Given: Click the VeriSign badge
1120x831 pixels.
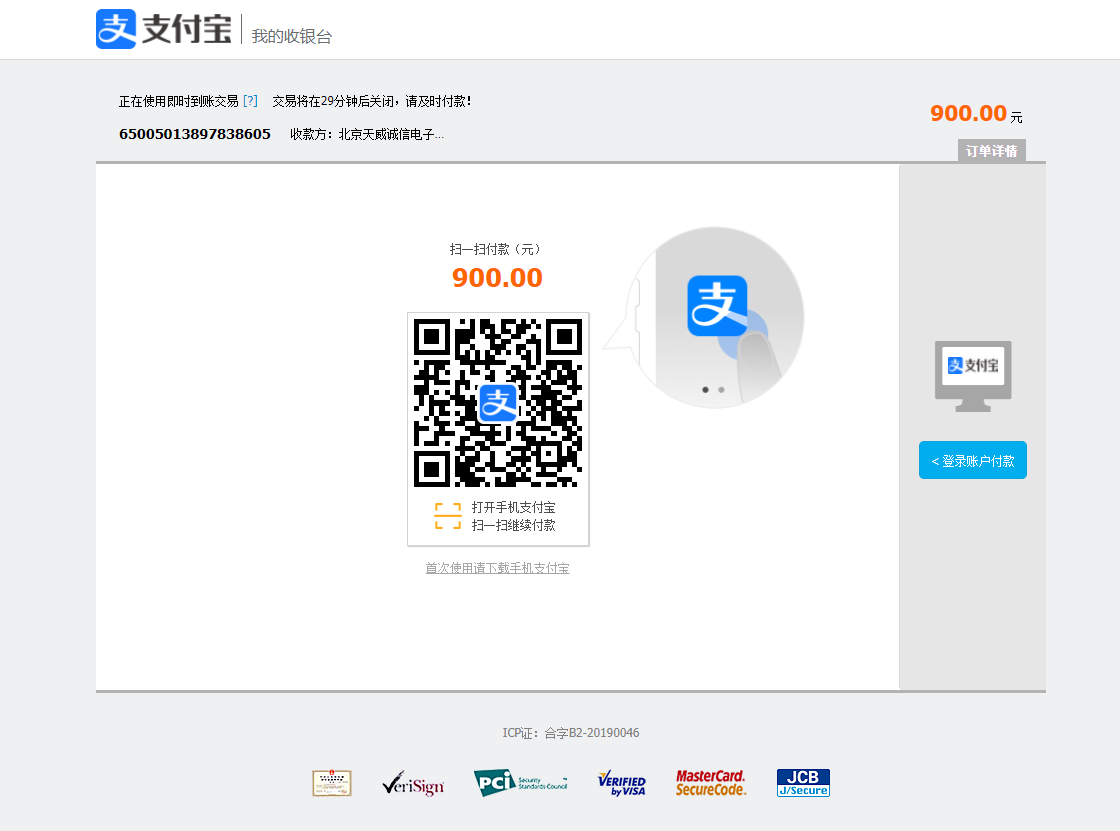Looking at the screenshot, I should tap(413, 784).
